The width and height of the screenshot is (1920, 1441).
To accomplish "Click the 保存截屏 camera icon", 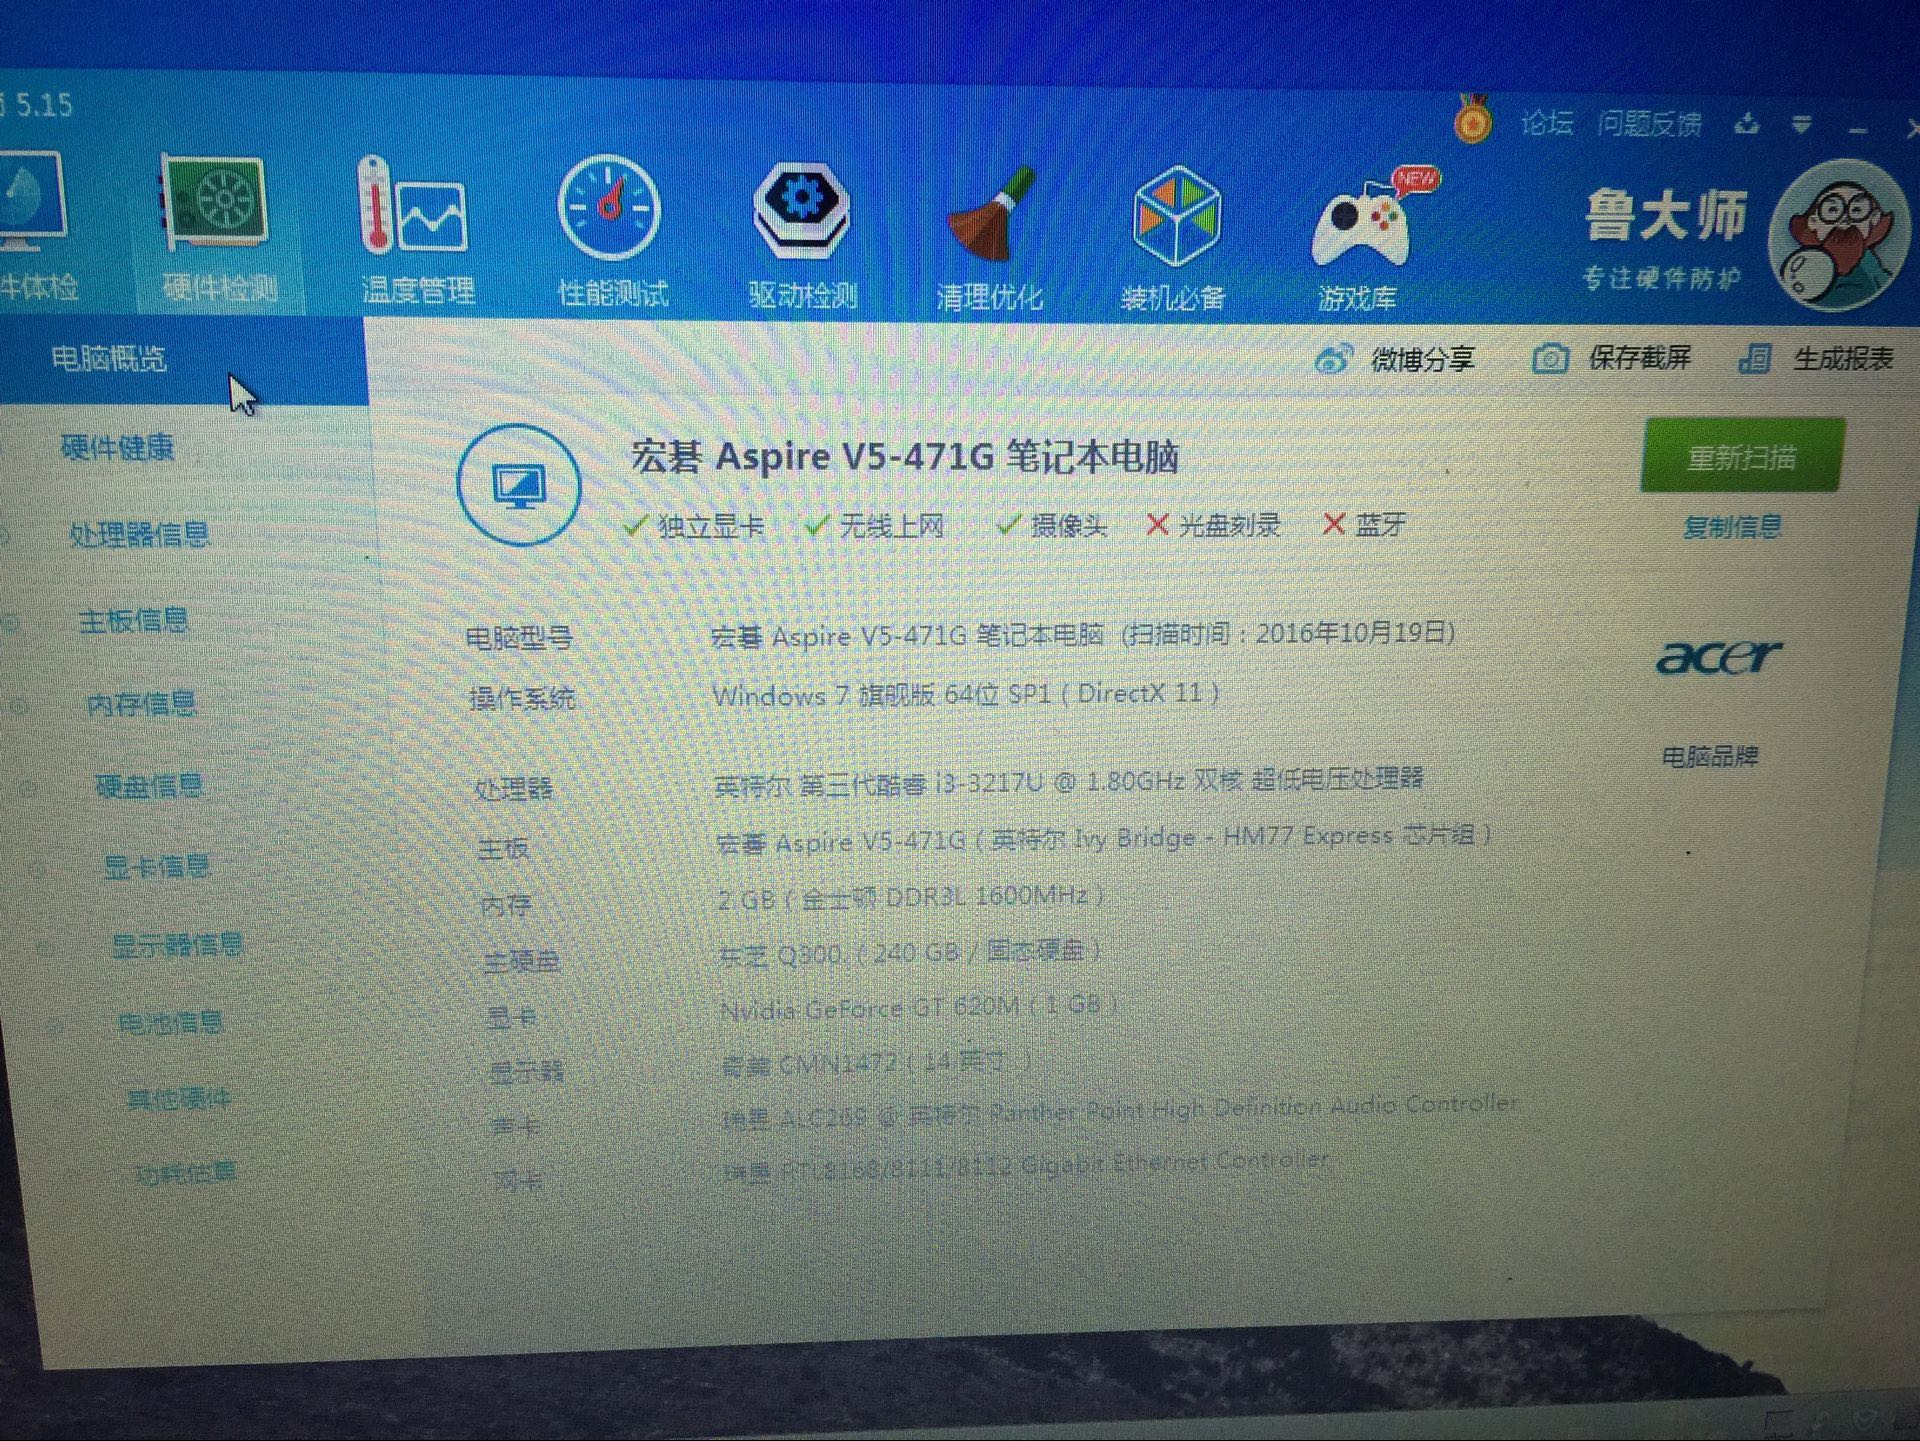I will coord(1550,358).
